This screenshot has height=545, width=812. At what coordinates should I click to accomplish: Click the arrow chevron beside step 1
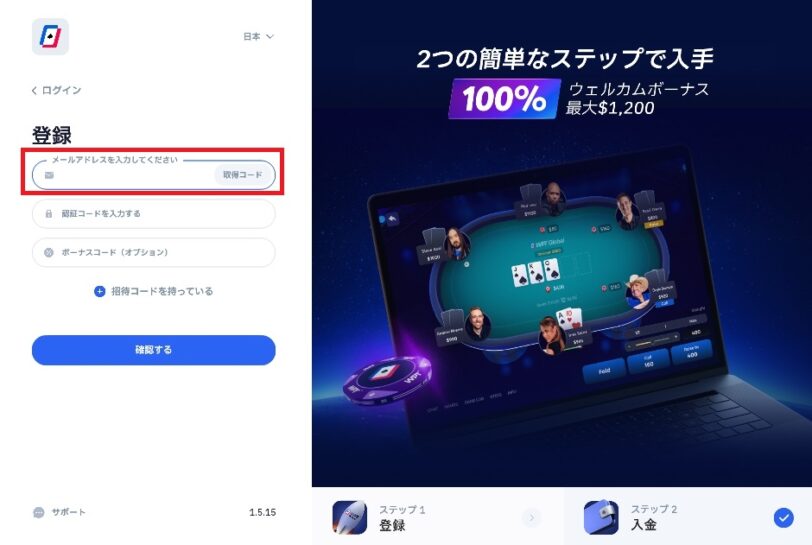531,517
